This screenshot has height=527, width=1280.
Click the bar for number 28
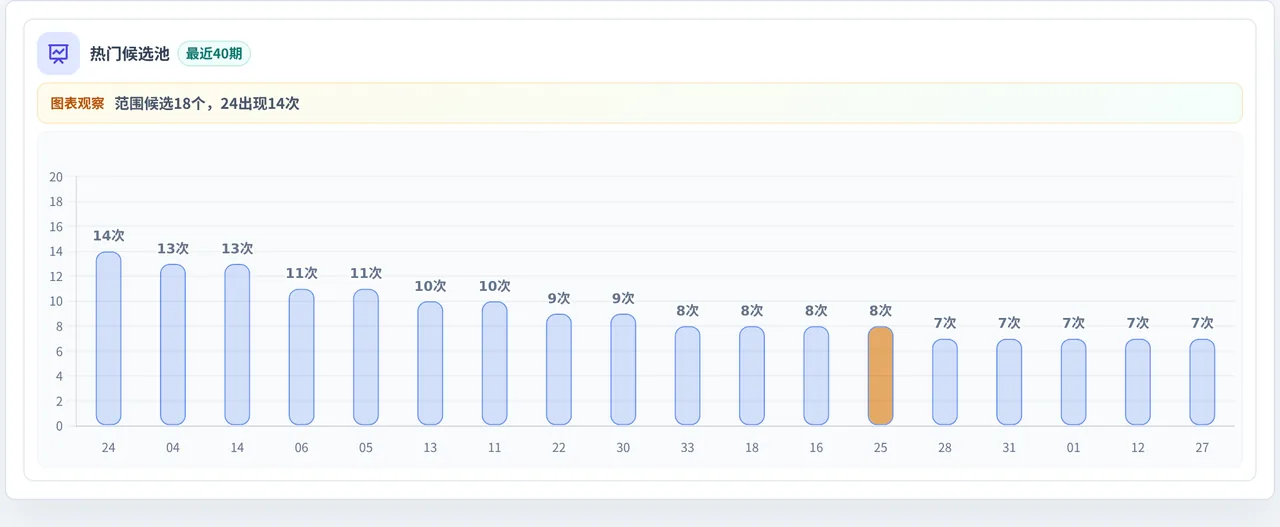[x=945, y=382]
